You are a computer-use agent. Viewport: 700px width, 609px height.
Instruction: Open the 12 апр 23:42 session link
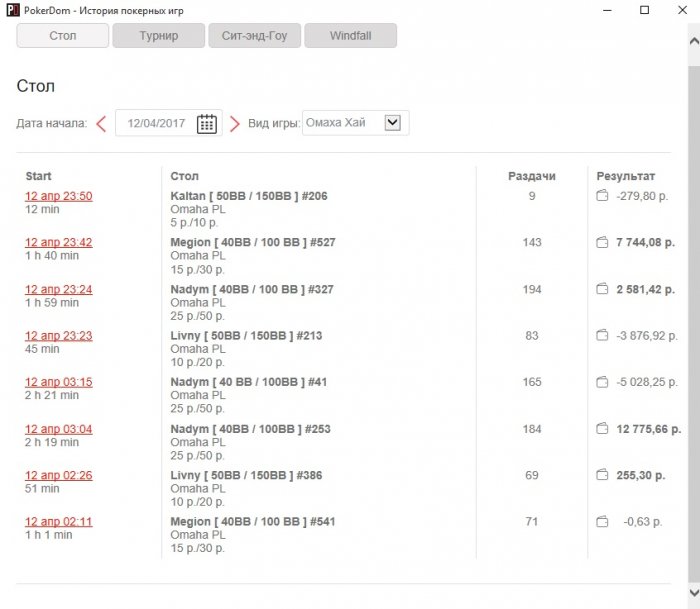tap(59, 242)
